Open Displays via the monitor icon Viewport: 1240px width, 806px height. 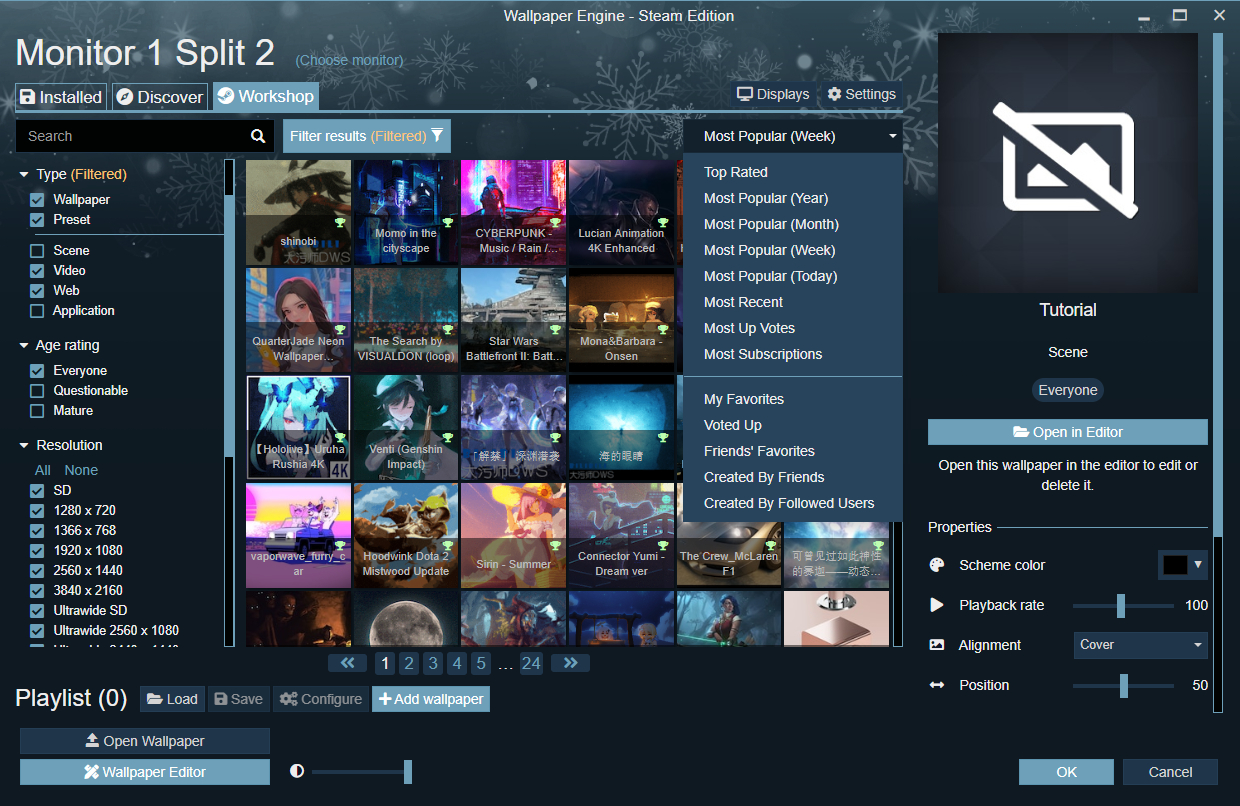(x=744, y=94)
